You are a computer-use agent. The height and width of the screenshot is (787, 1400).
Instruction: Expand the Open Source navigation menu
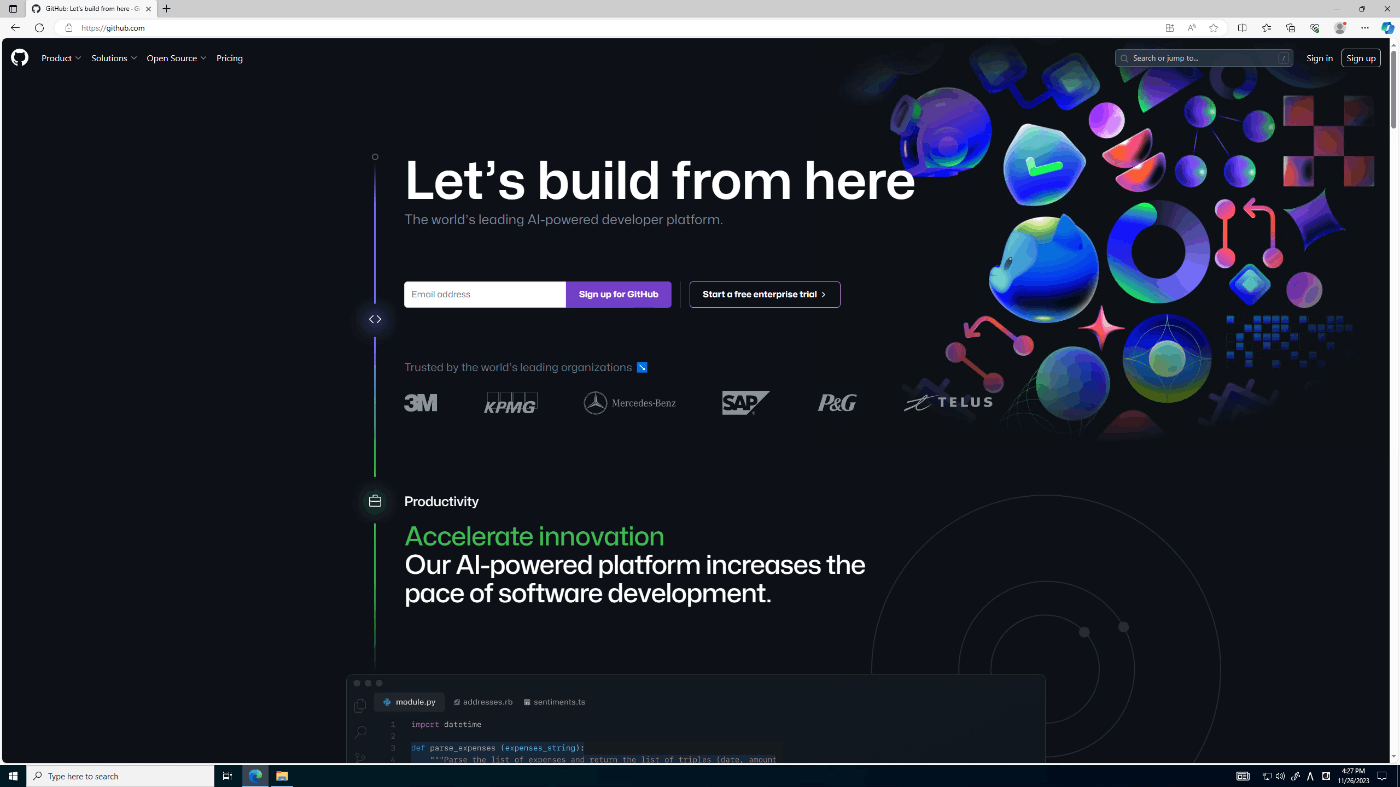176,58
